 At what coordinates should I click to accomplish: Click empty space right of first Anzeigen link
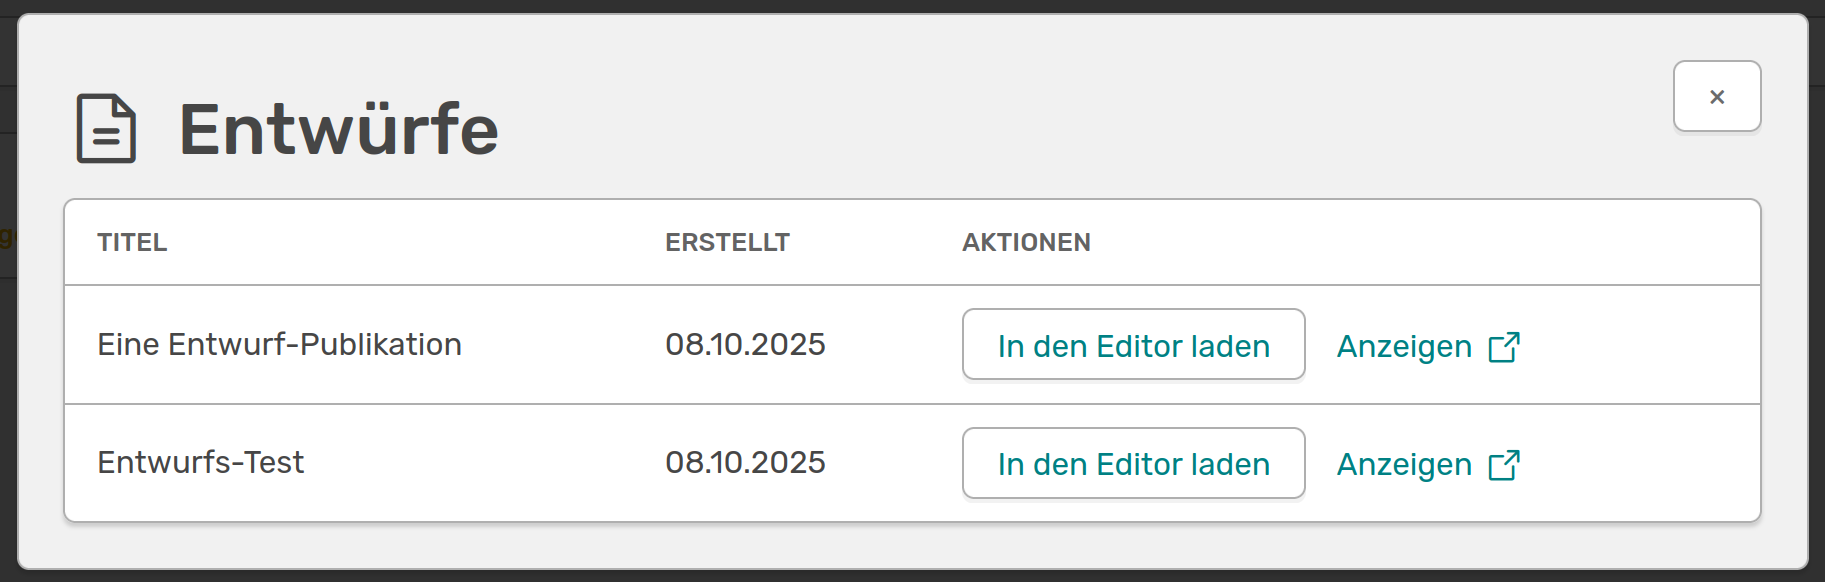[1640, 345]
